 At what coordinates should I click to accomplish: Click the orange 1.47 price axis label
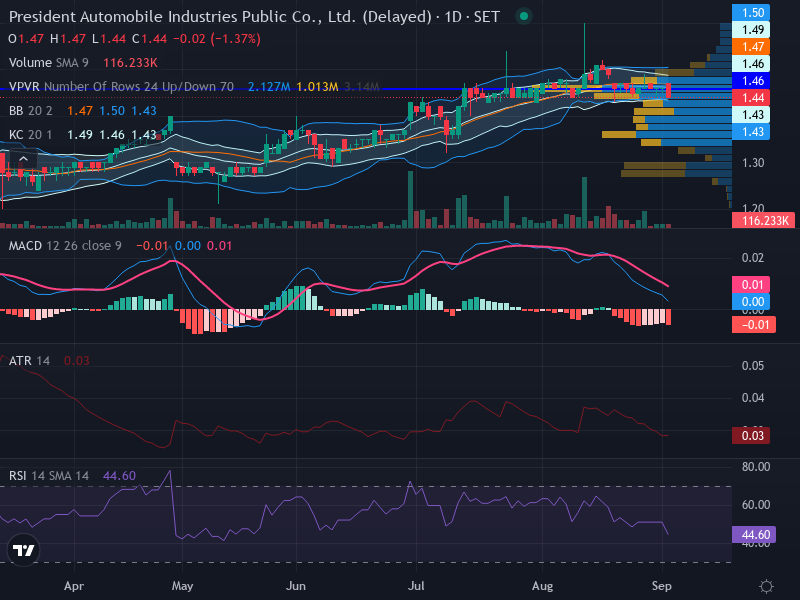point(751,47)
